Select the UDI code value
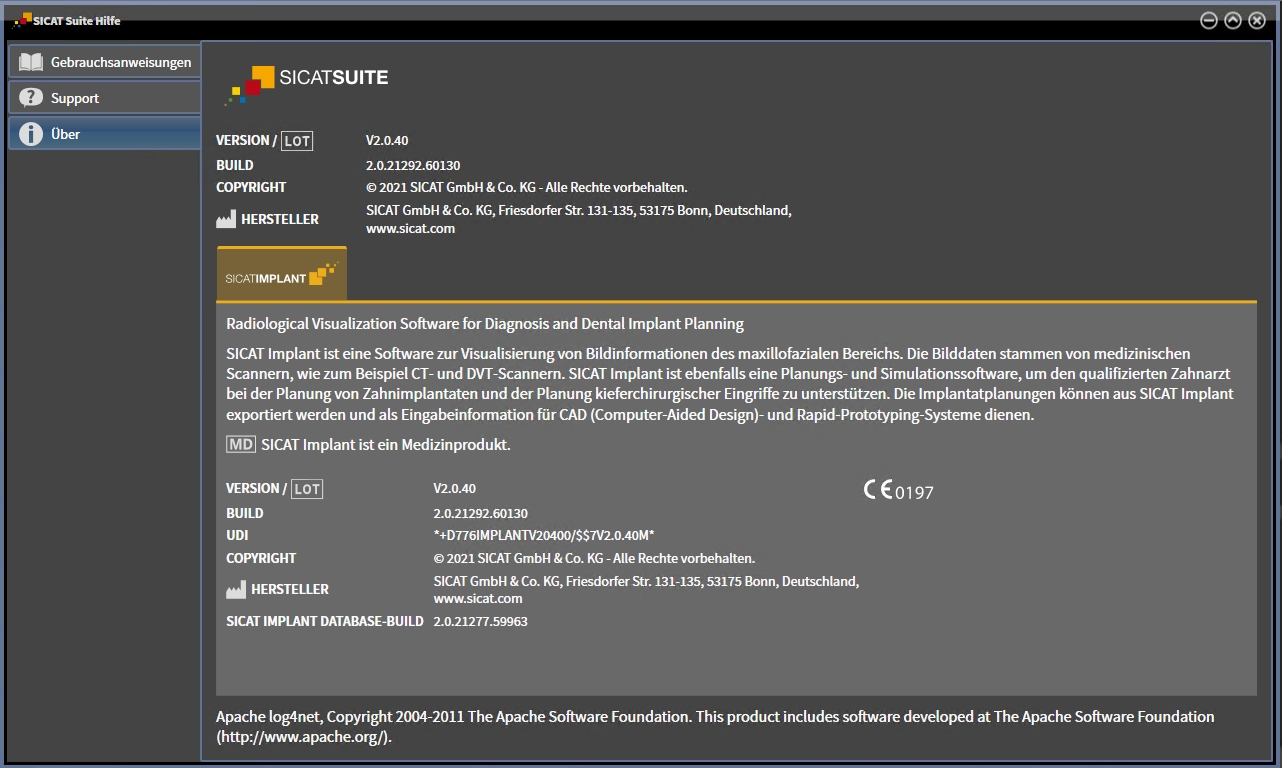 544,535
